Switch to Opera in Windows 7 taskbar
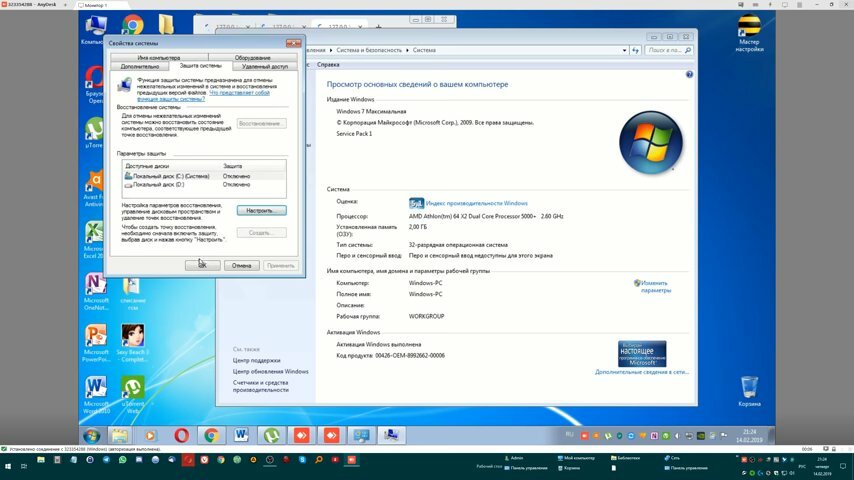Viewport: 854px width, 480px height. pyautogui.click(x=181, y=435)
